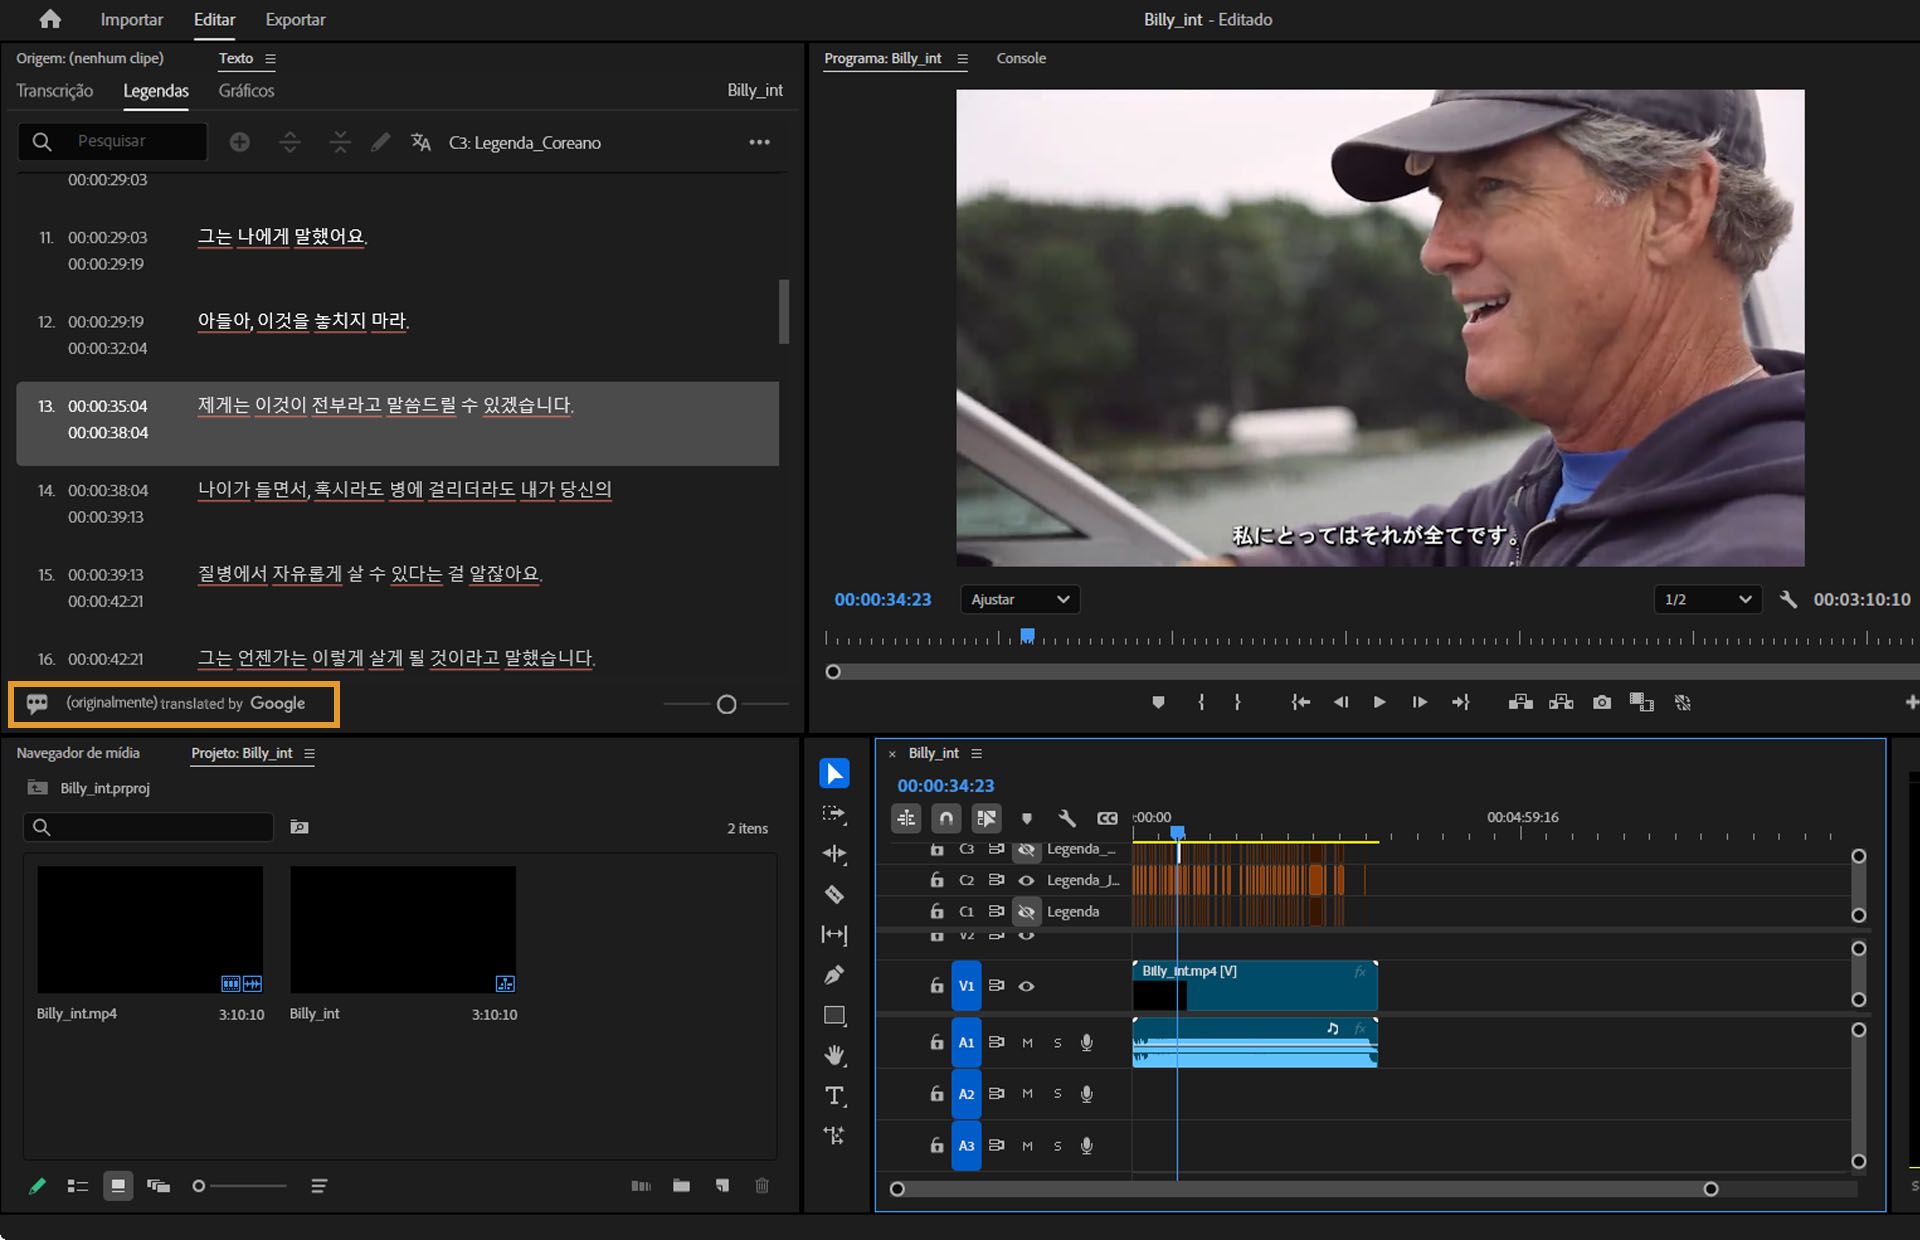Toggle snap in the timeline

point(946,818)
